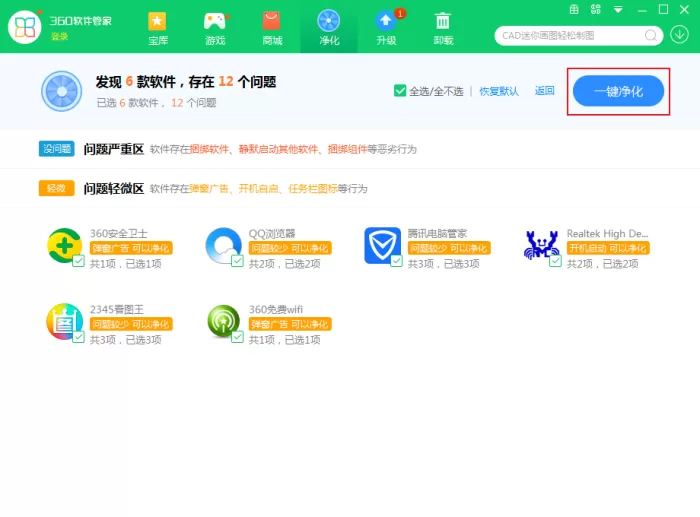The image size is (700, 517).
Task: Uncheck the 2345看图王 checkbox
Action: 79,337
